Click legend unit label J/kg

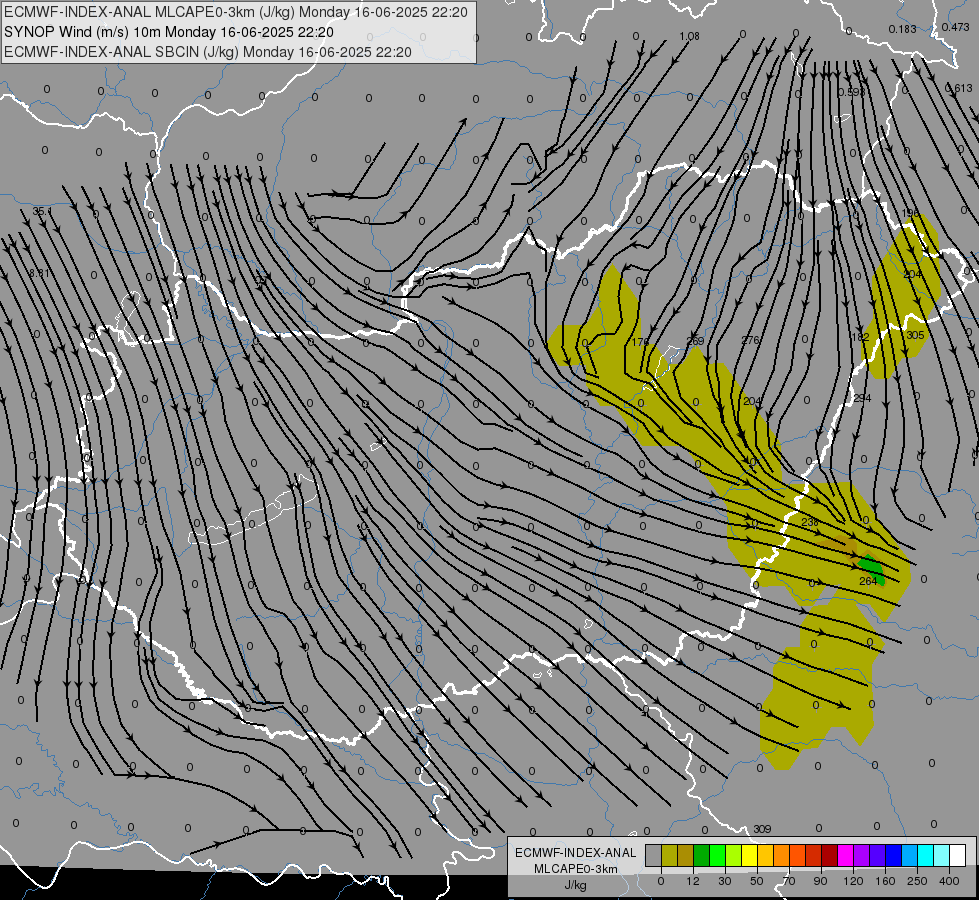575,885
